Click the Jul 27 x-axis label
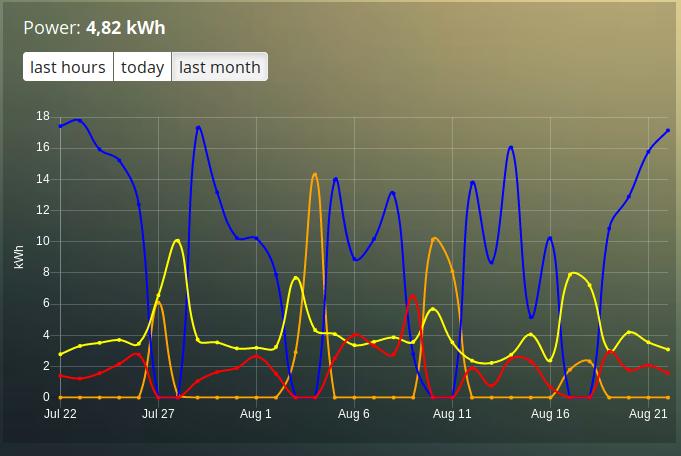Image resolution: width=681 pixels, height=456 pixels. point(158,413)
